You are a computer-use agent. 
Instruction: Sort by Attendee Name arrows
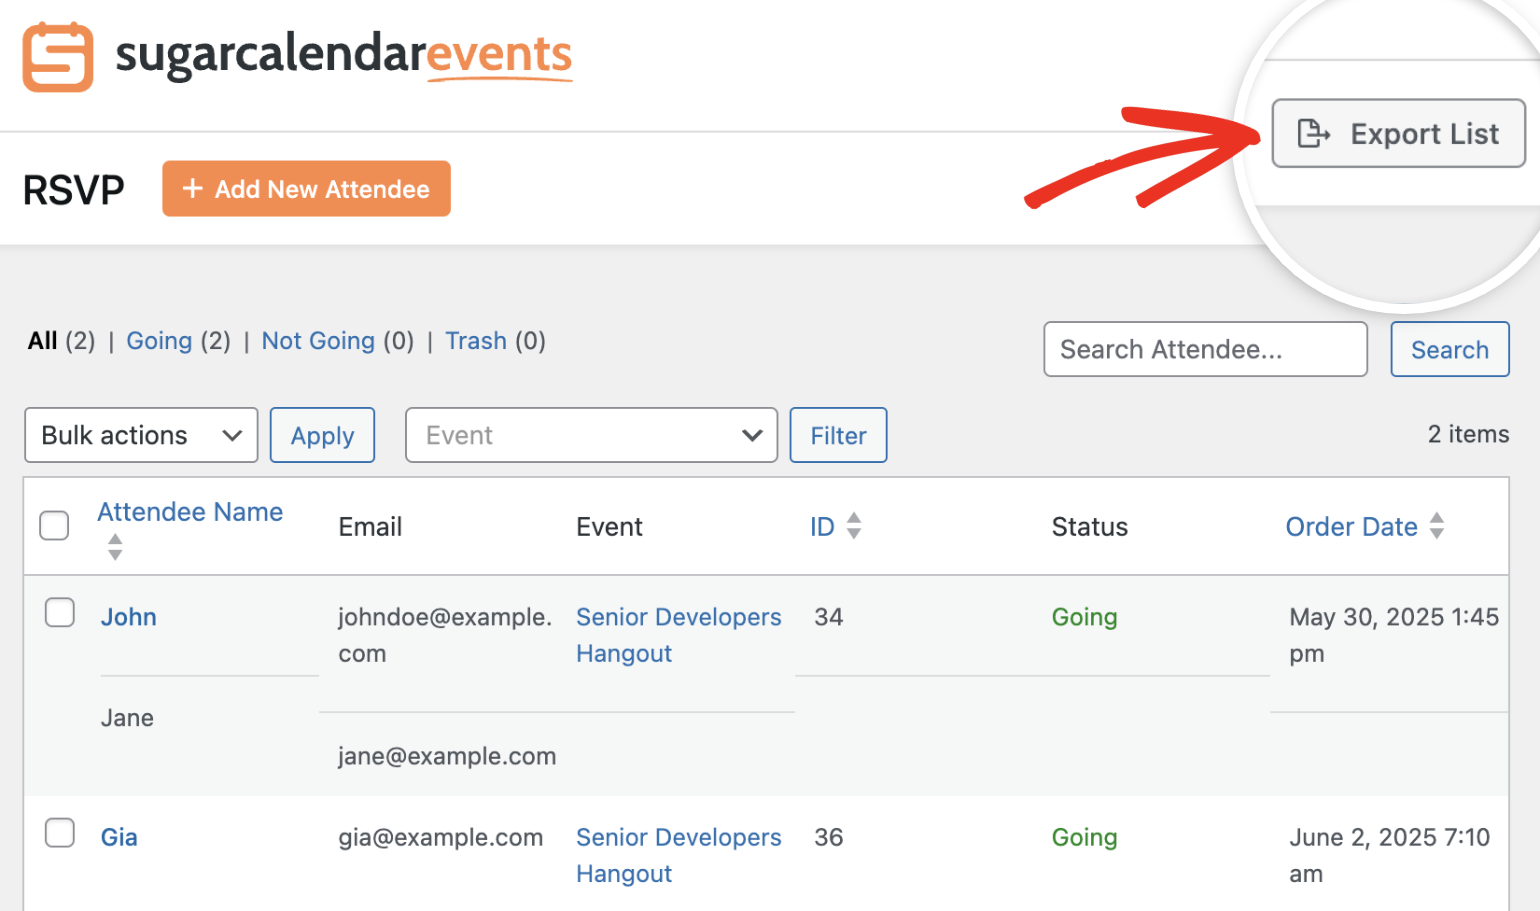(115, 547)
